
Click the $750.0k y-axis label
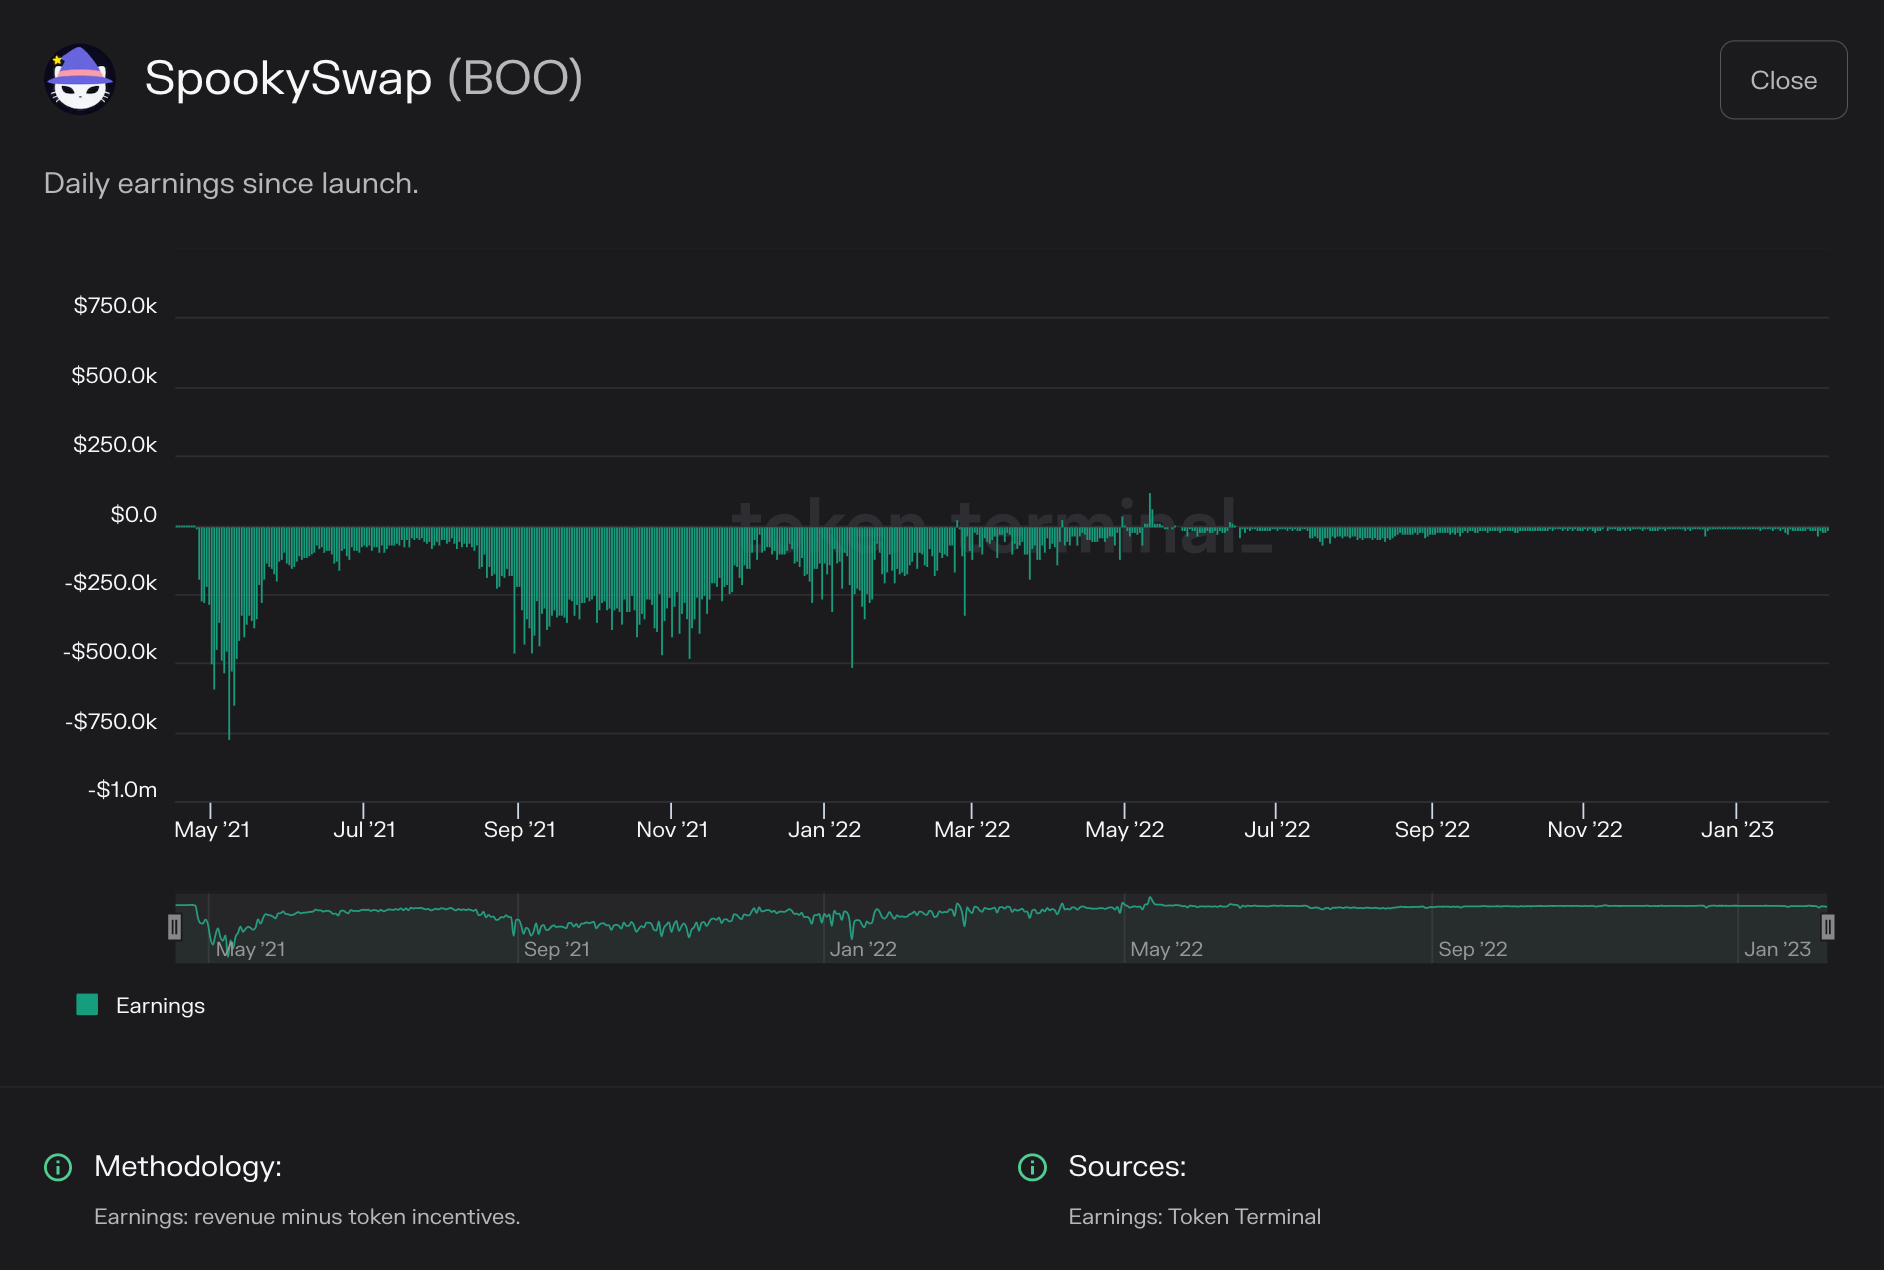click(x=115, y=306)
